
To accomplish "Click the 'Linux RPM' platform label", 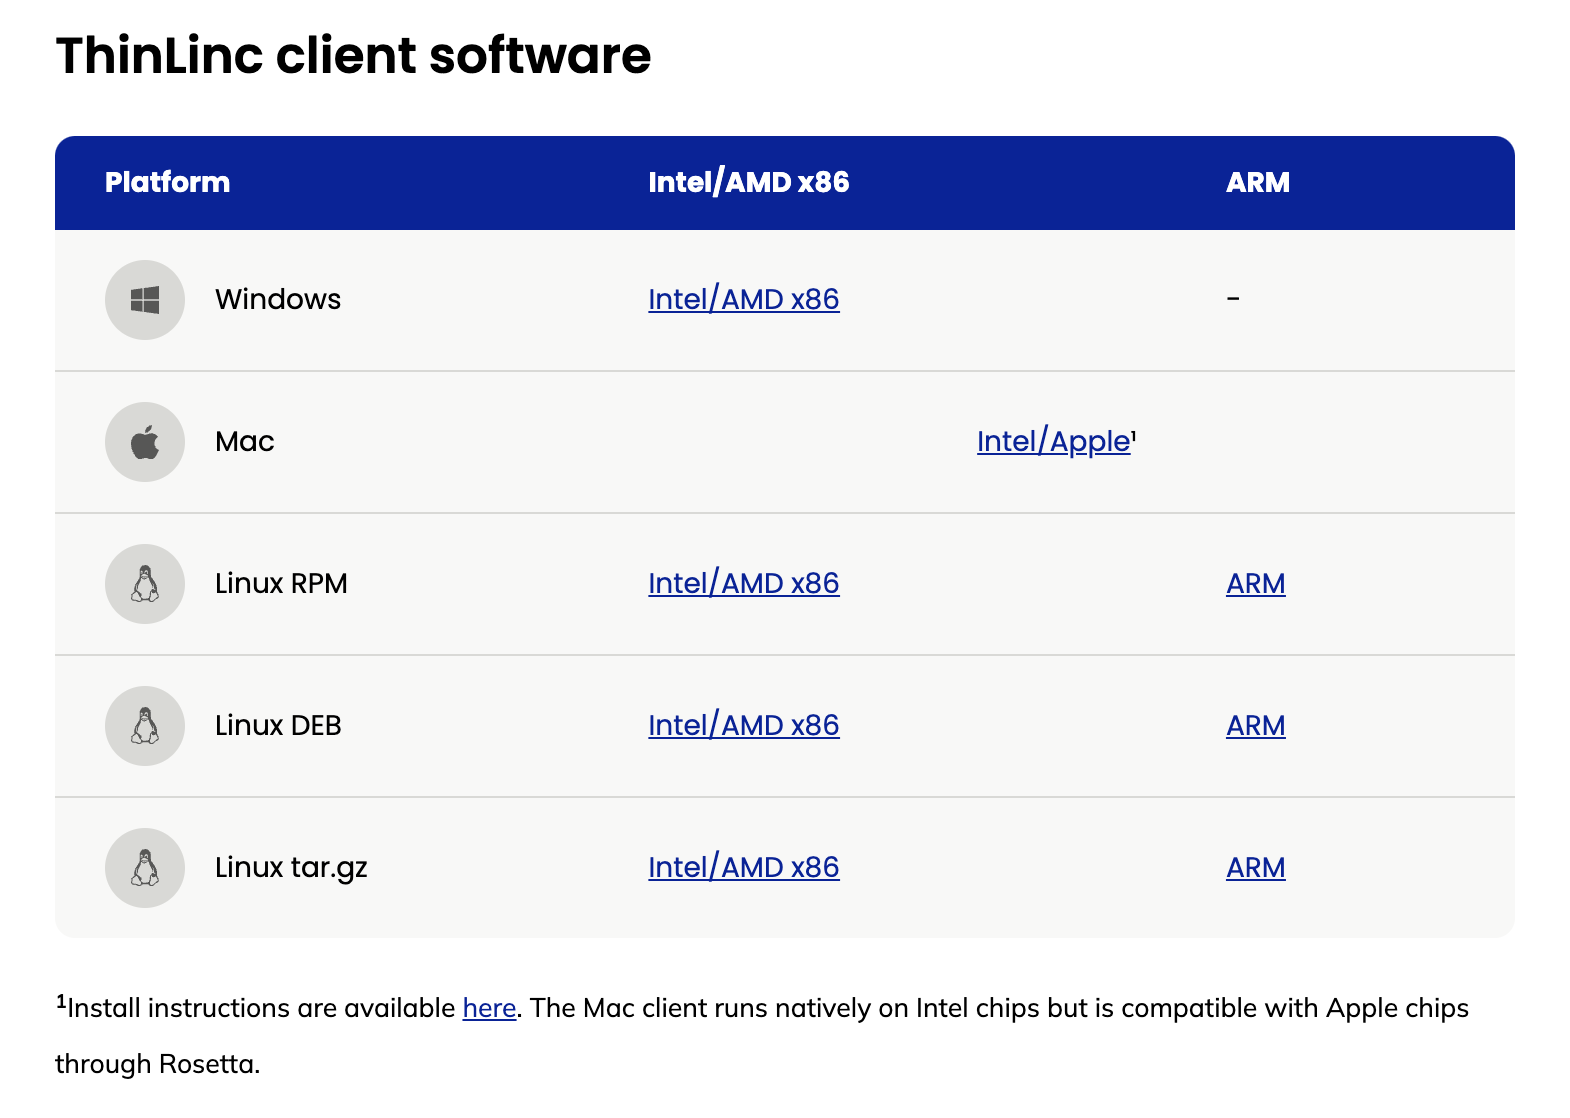I will tap(281, 583).
